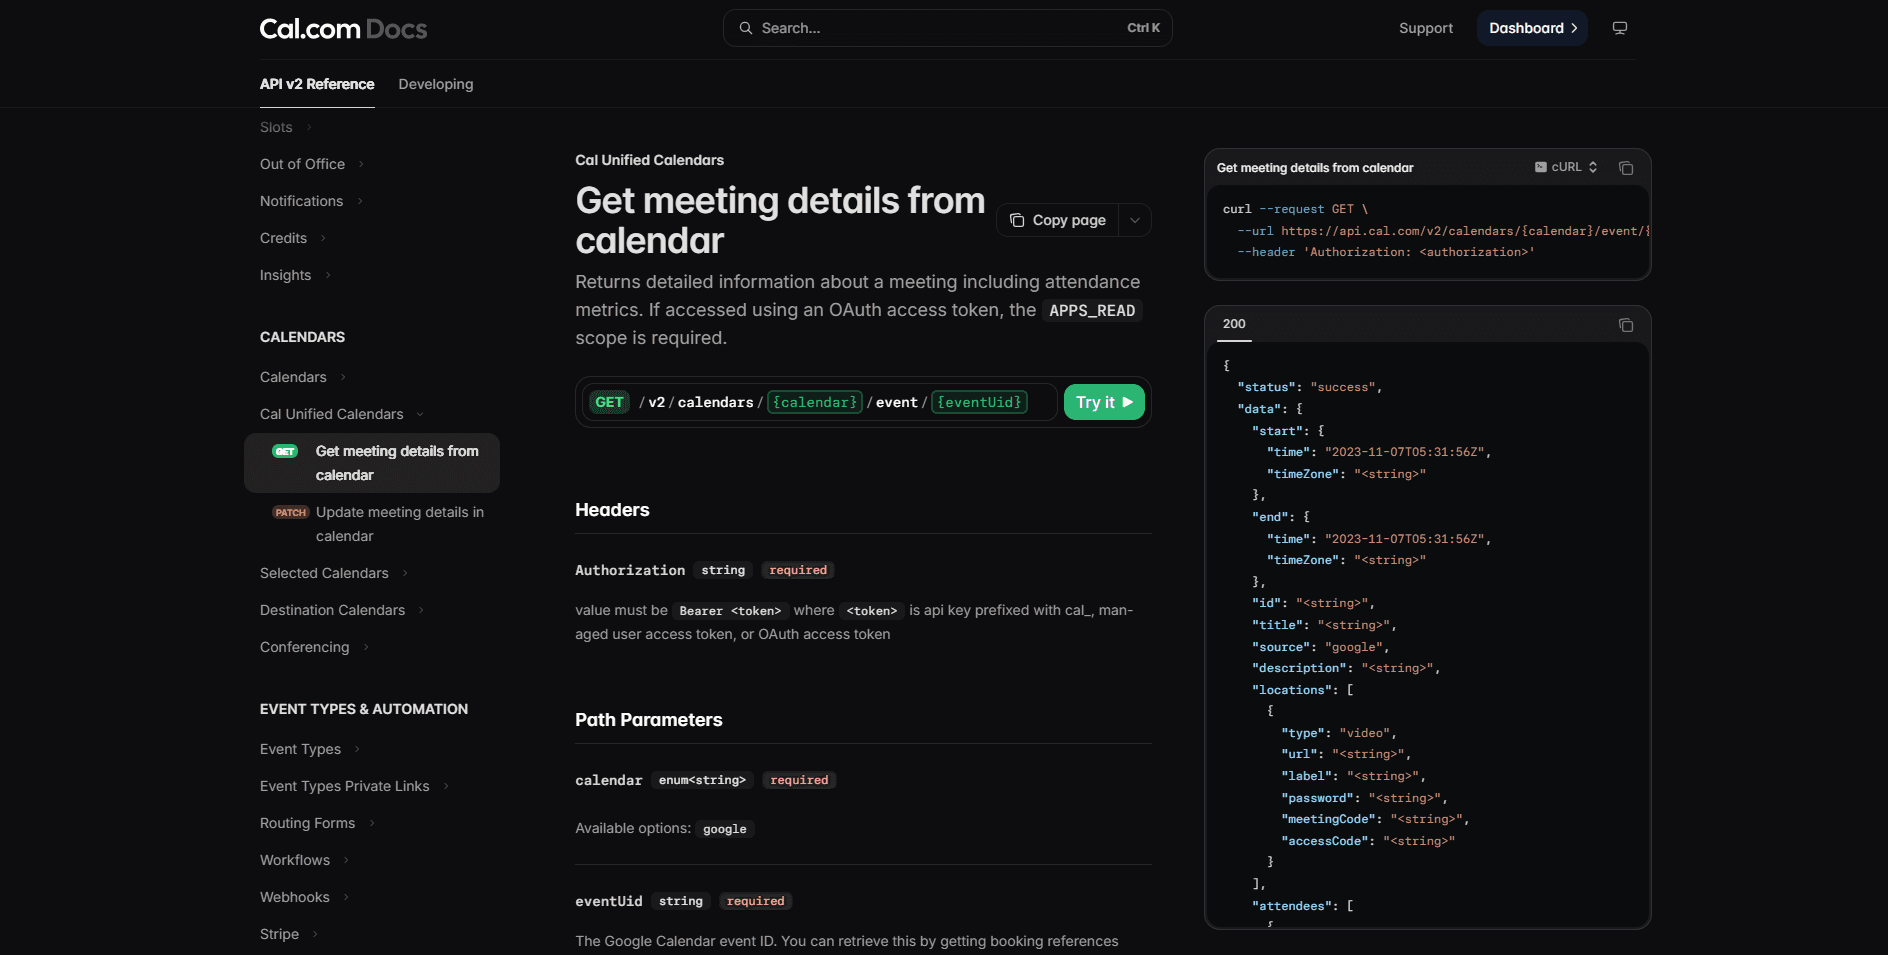Select the 200 response tab

(1234, 324)
